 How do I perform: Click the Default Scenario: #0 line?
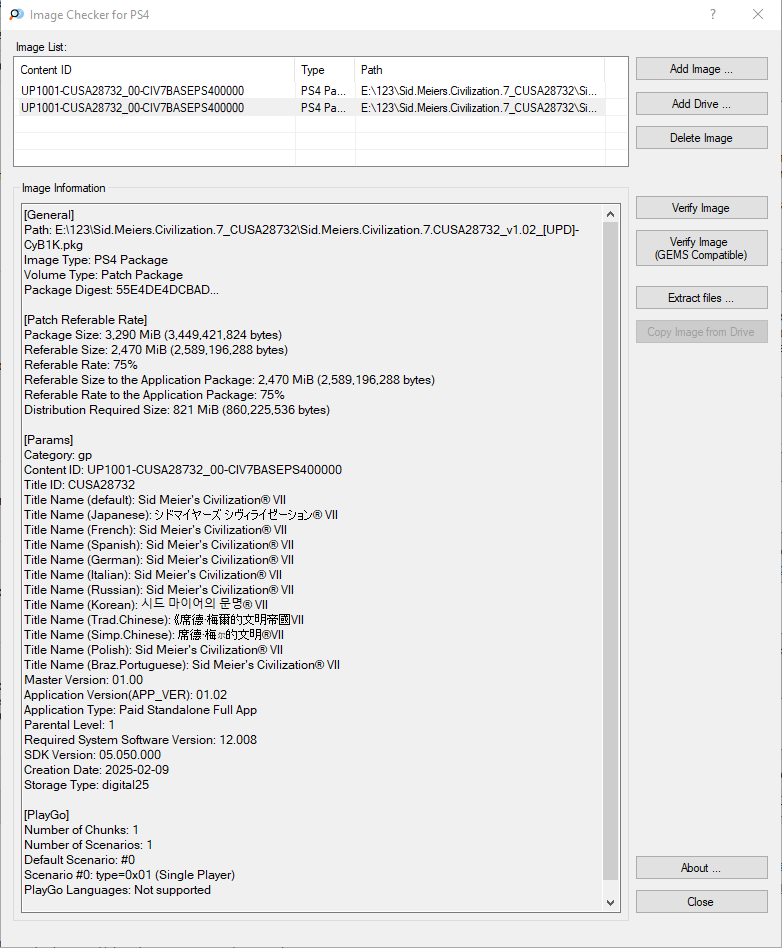80,860
